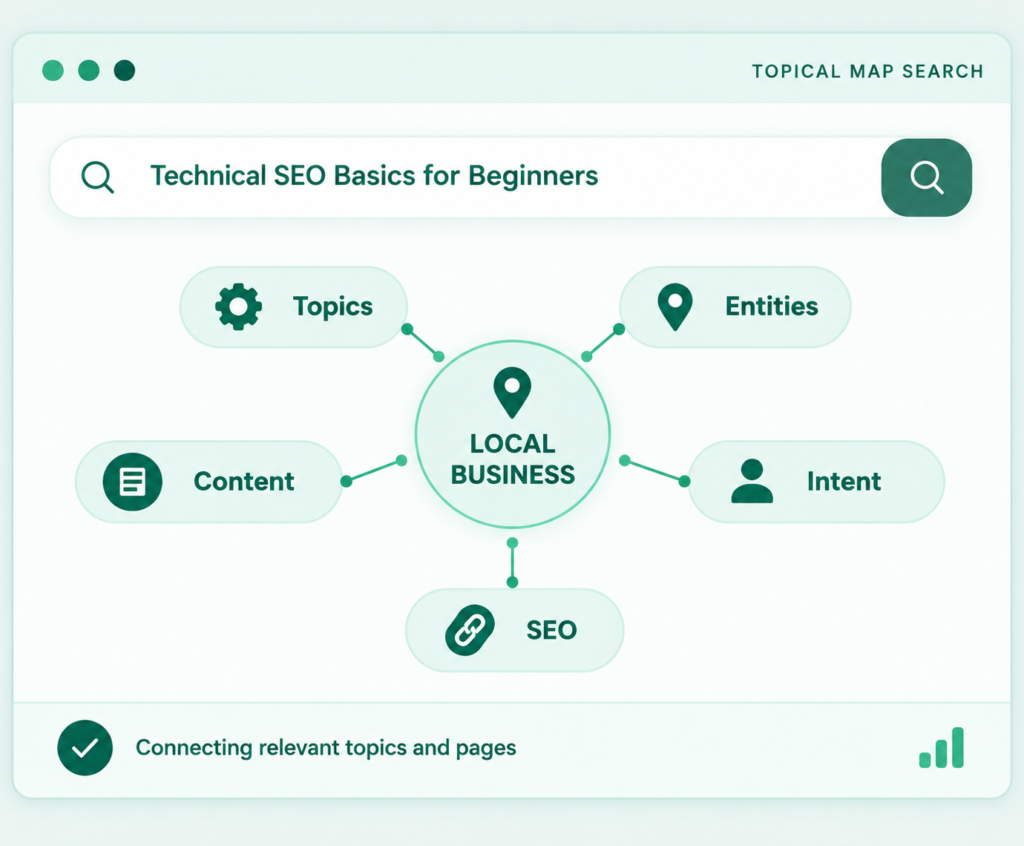This screenshot has width=1024, height=846.
Task: Click the middle green window dot
Action: [x=89, y=70]
